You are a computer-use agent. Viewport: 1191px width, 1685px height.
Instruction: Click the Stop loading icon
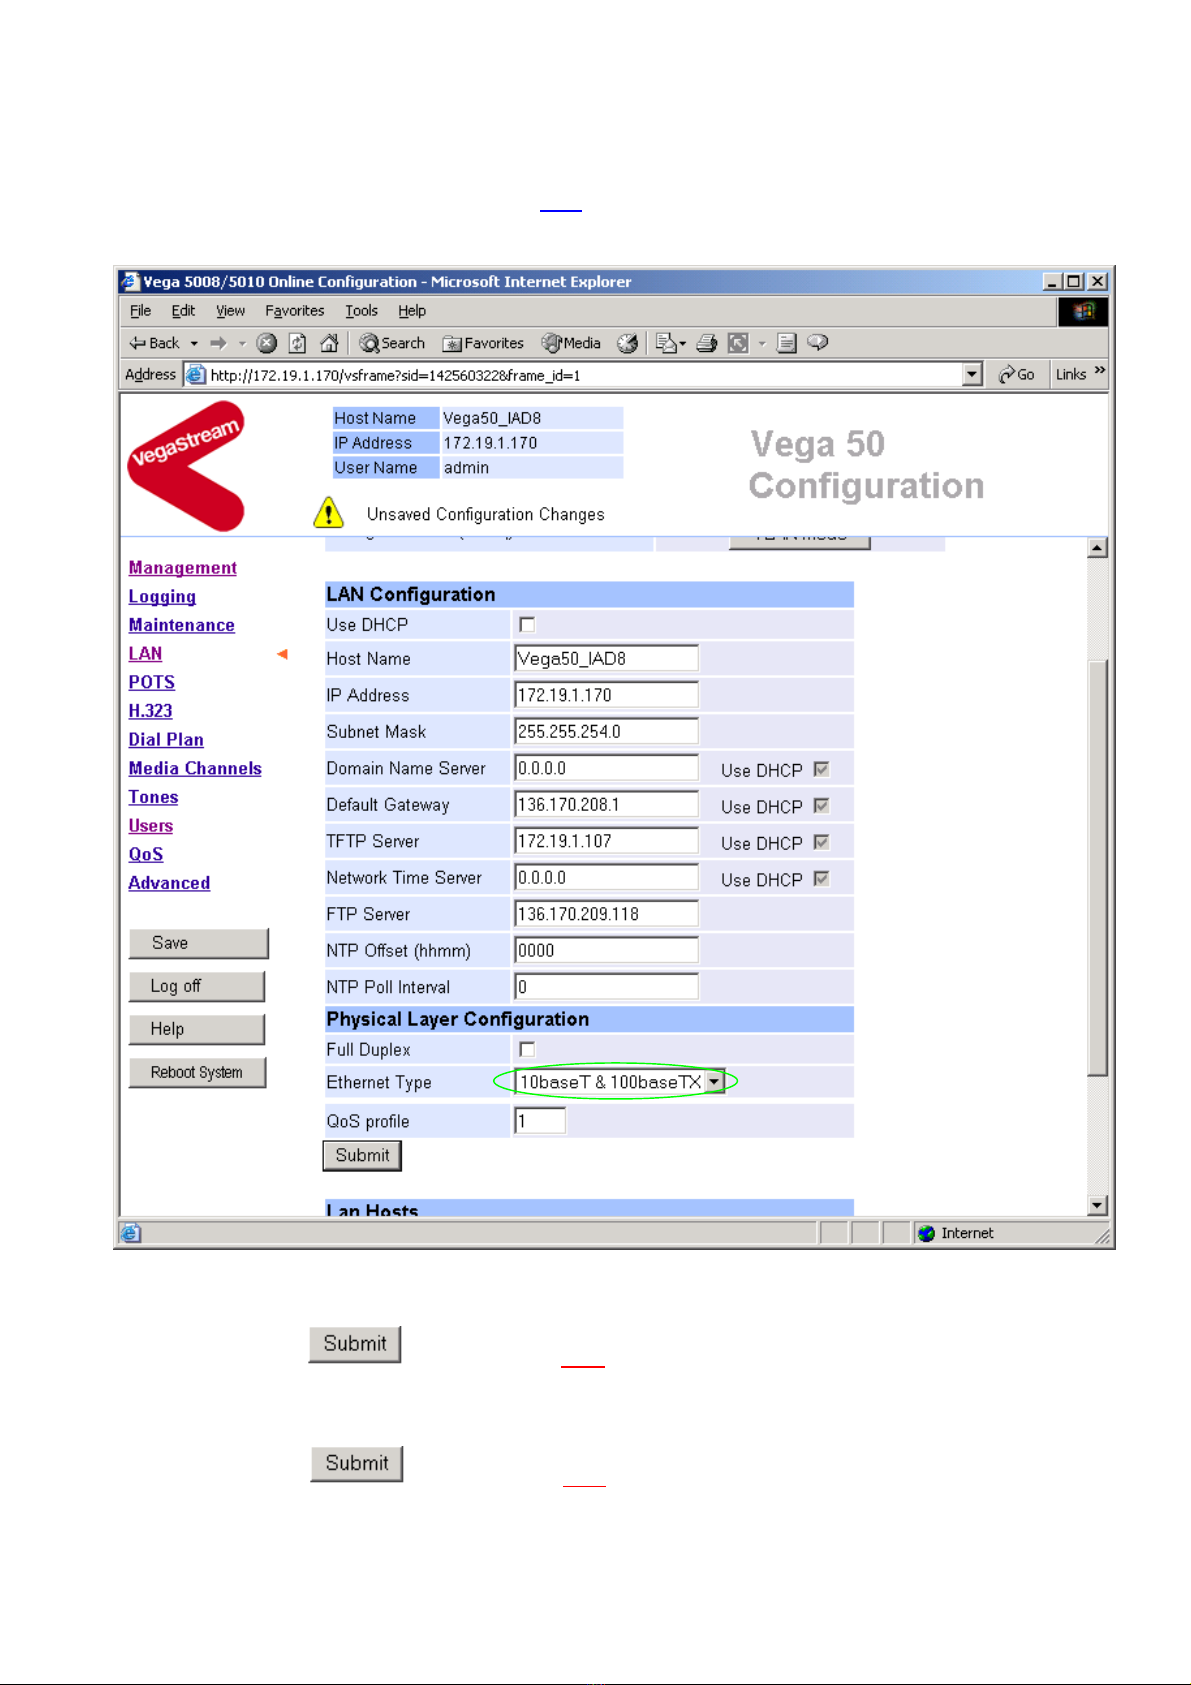267,343
